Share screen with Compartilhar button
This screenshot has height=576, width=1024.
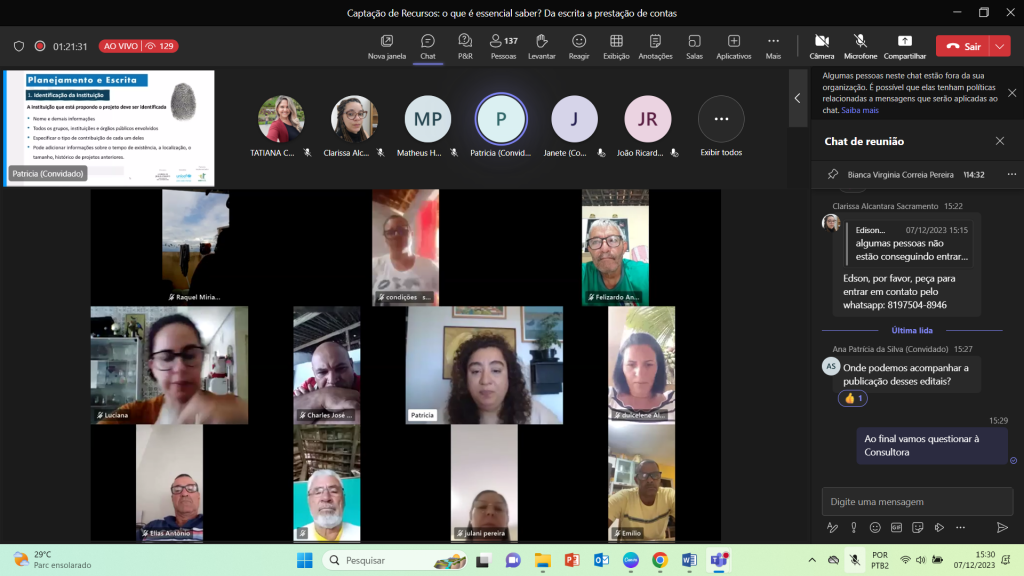click(x=904, y=47)
